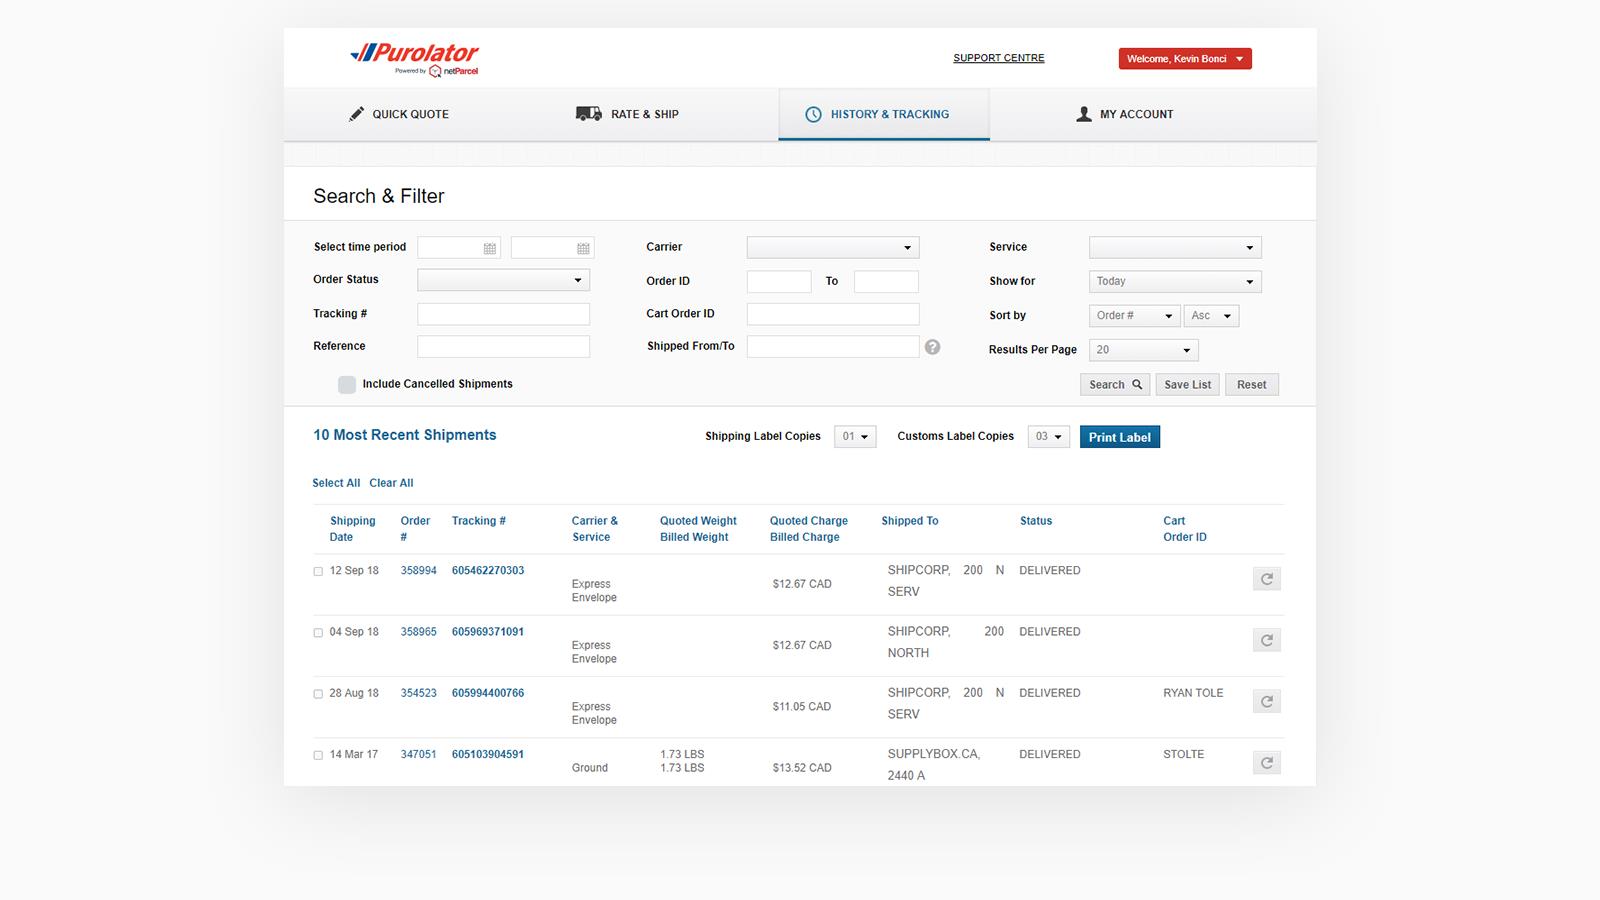Click the Tracking # input field
This screenshot has height=900, width=1600.
(503, 314)
